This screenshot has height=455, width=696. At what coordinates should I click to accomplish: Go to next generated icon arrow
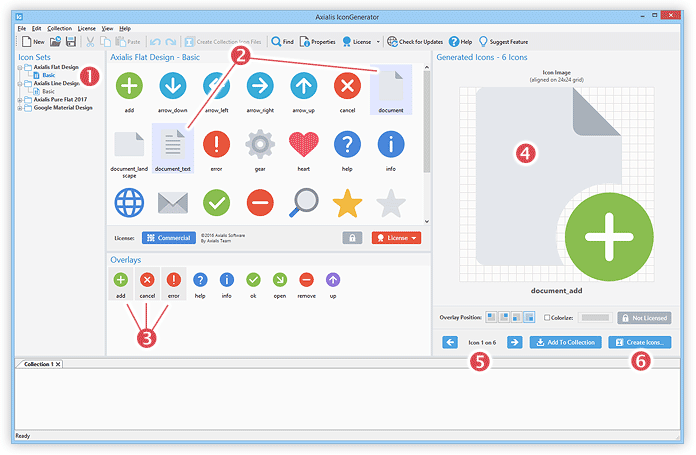click(x=514, y=342)
